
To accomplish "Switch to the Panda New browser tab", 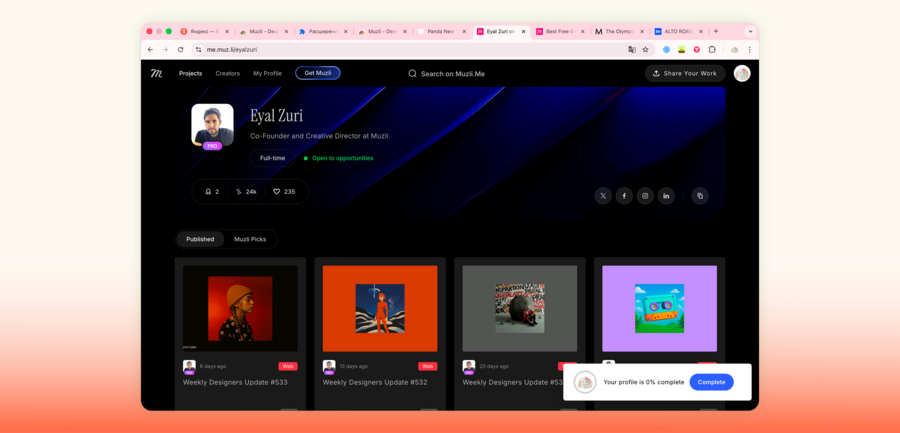I will tap(443, 32).
